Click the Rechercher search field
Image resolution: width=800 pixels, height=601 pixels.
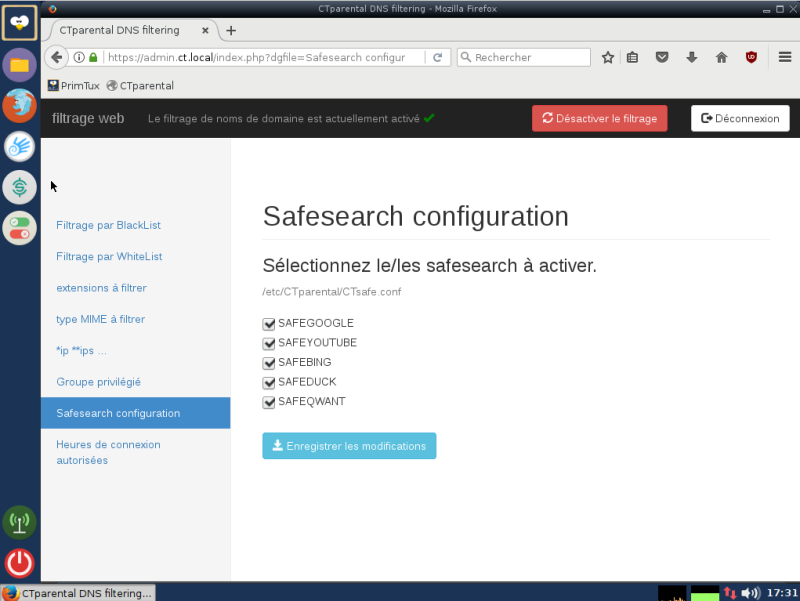(524, 57)
